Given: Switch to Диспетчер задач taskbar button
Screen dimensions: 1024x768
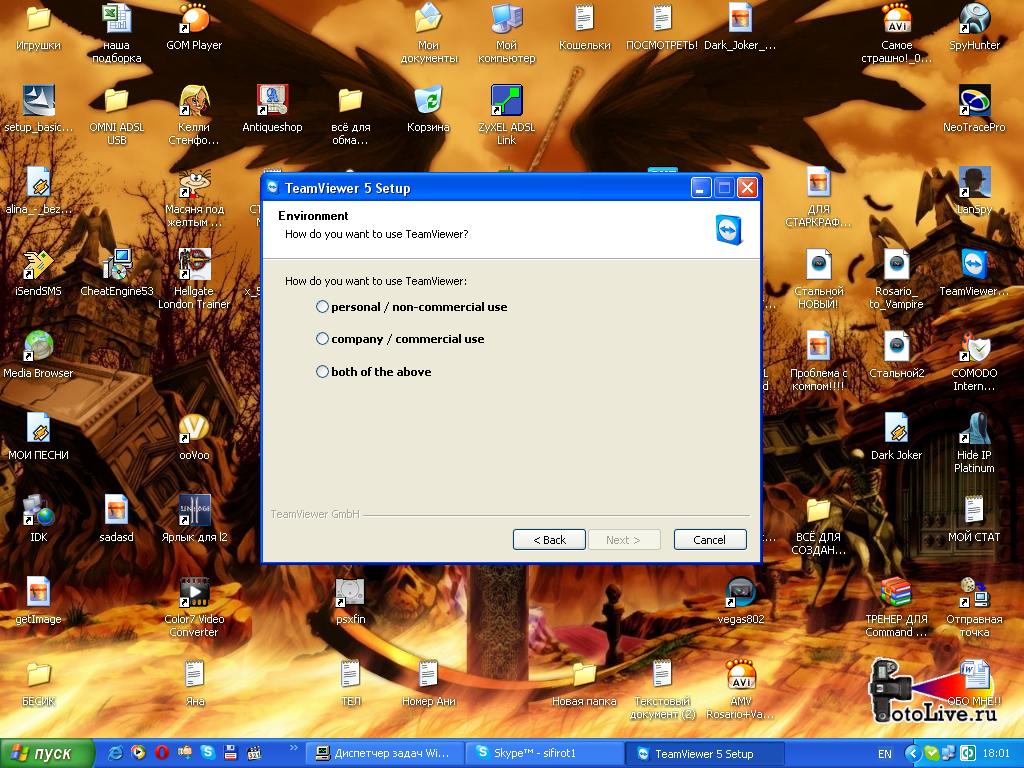Looking at the screenshot, I should [x=384, y=754].
